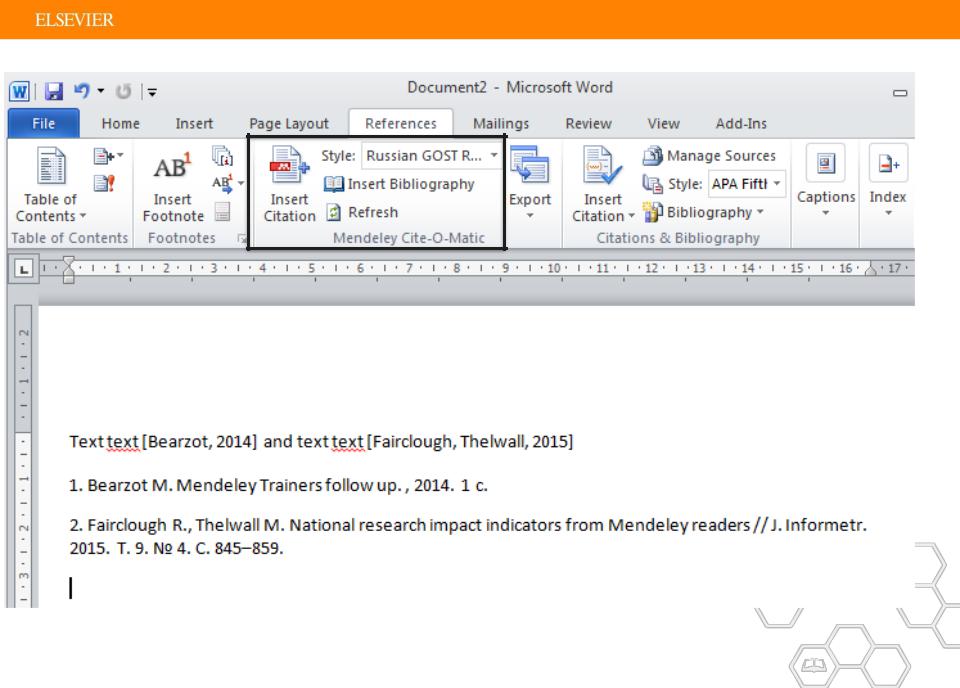960x688 pixels.
Task: Open Word's Insert Citation dropdown in Citations & Bibliography
Action: pos(602,185)
